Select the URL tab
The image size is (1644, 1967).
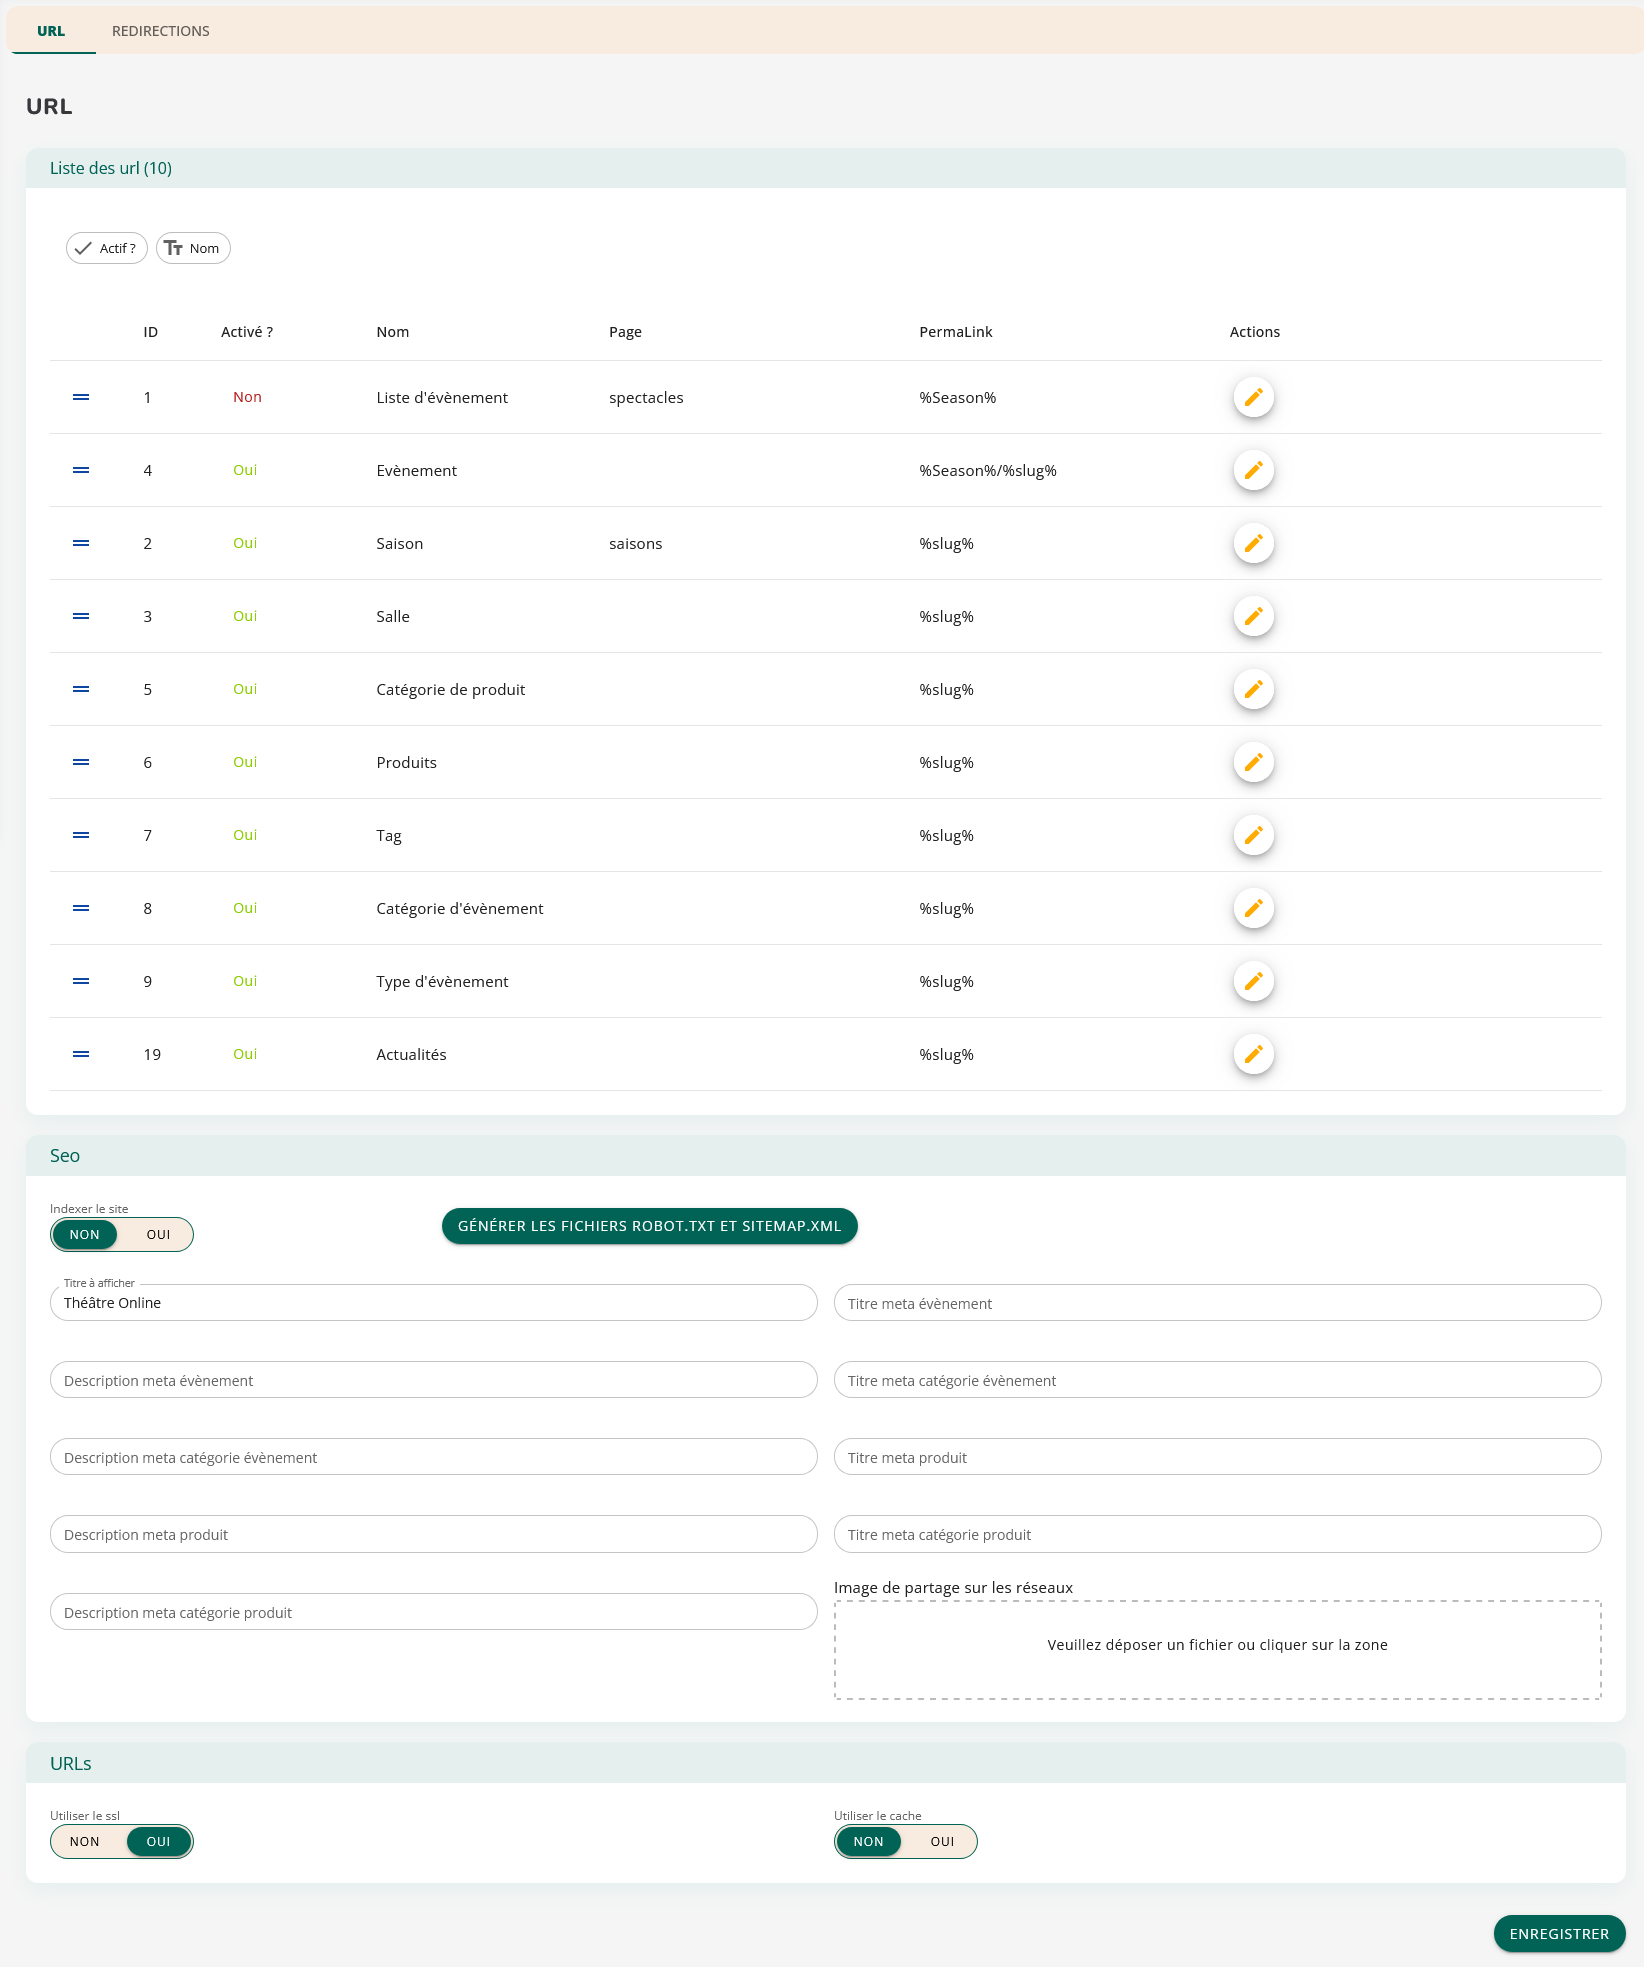click(x=51, y=31)
